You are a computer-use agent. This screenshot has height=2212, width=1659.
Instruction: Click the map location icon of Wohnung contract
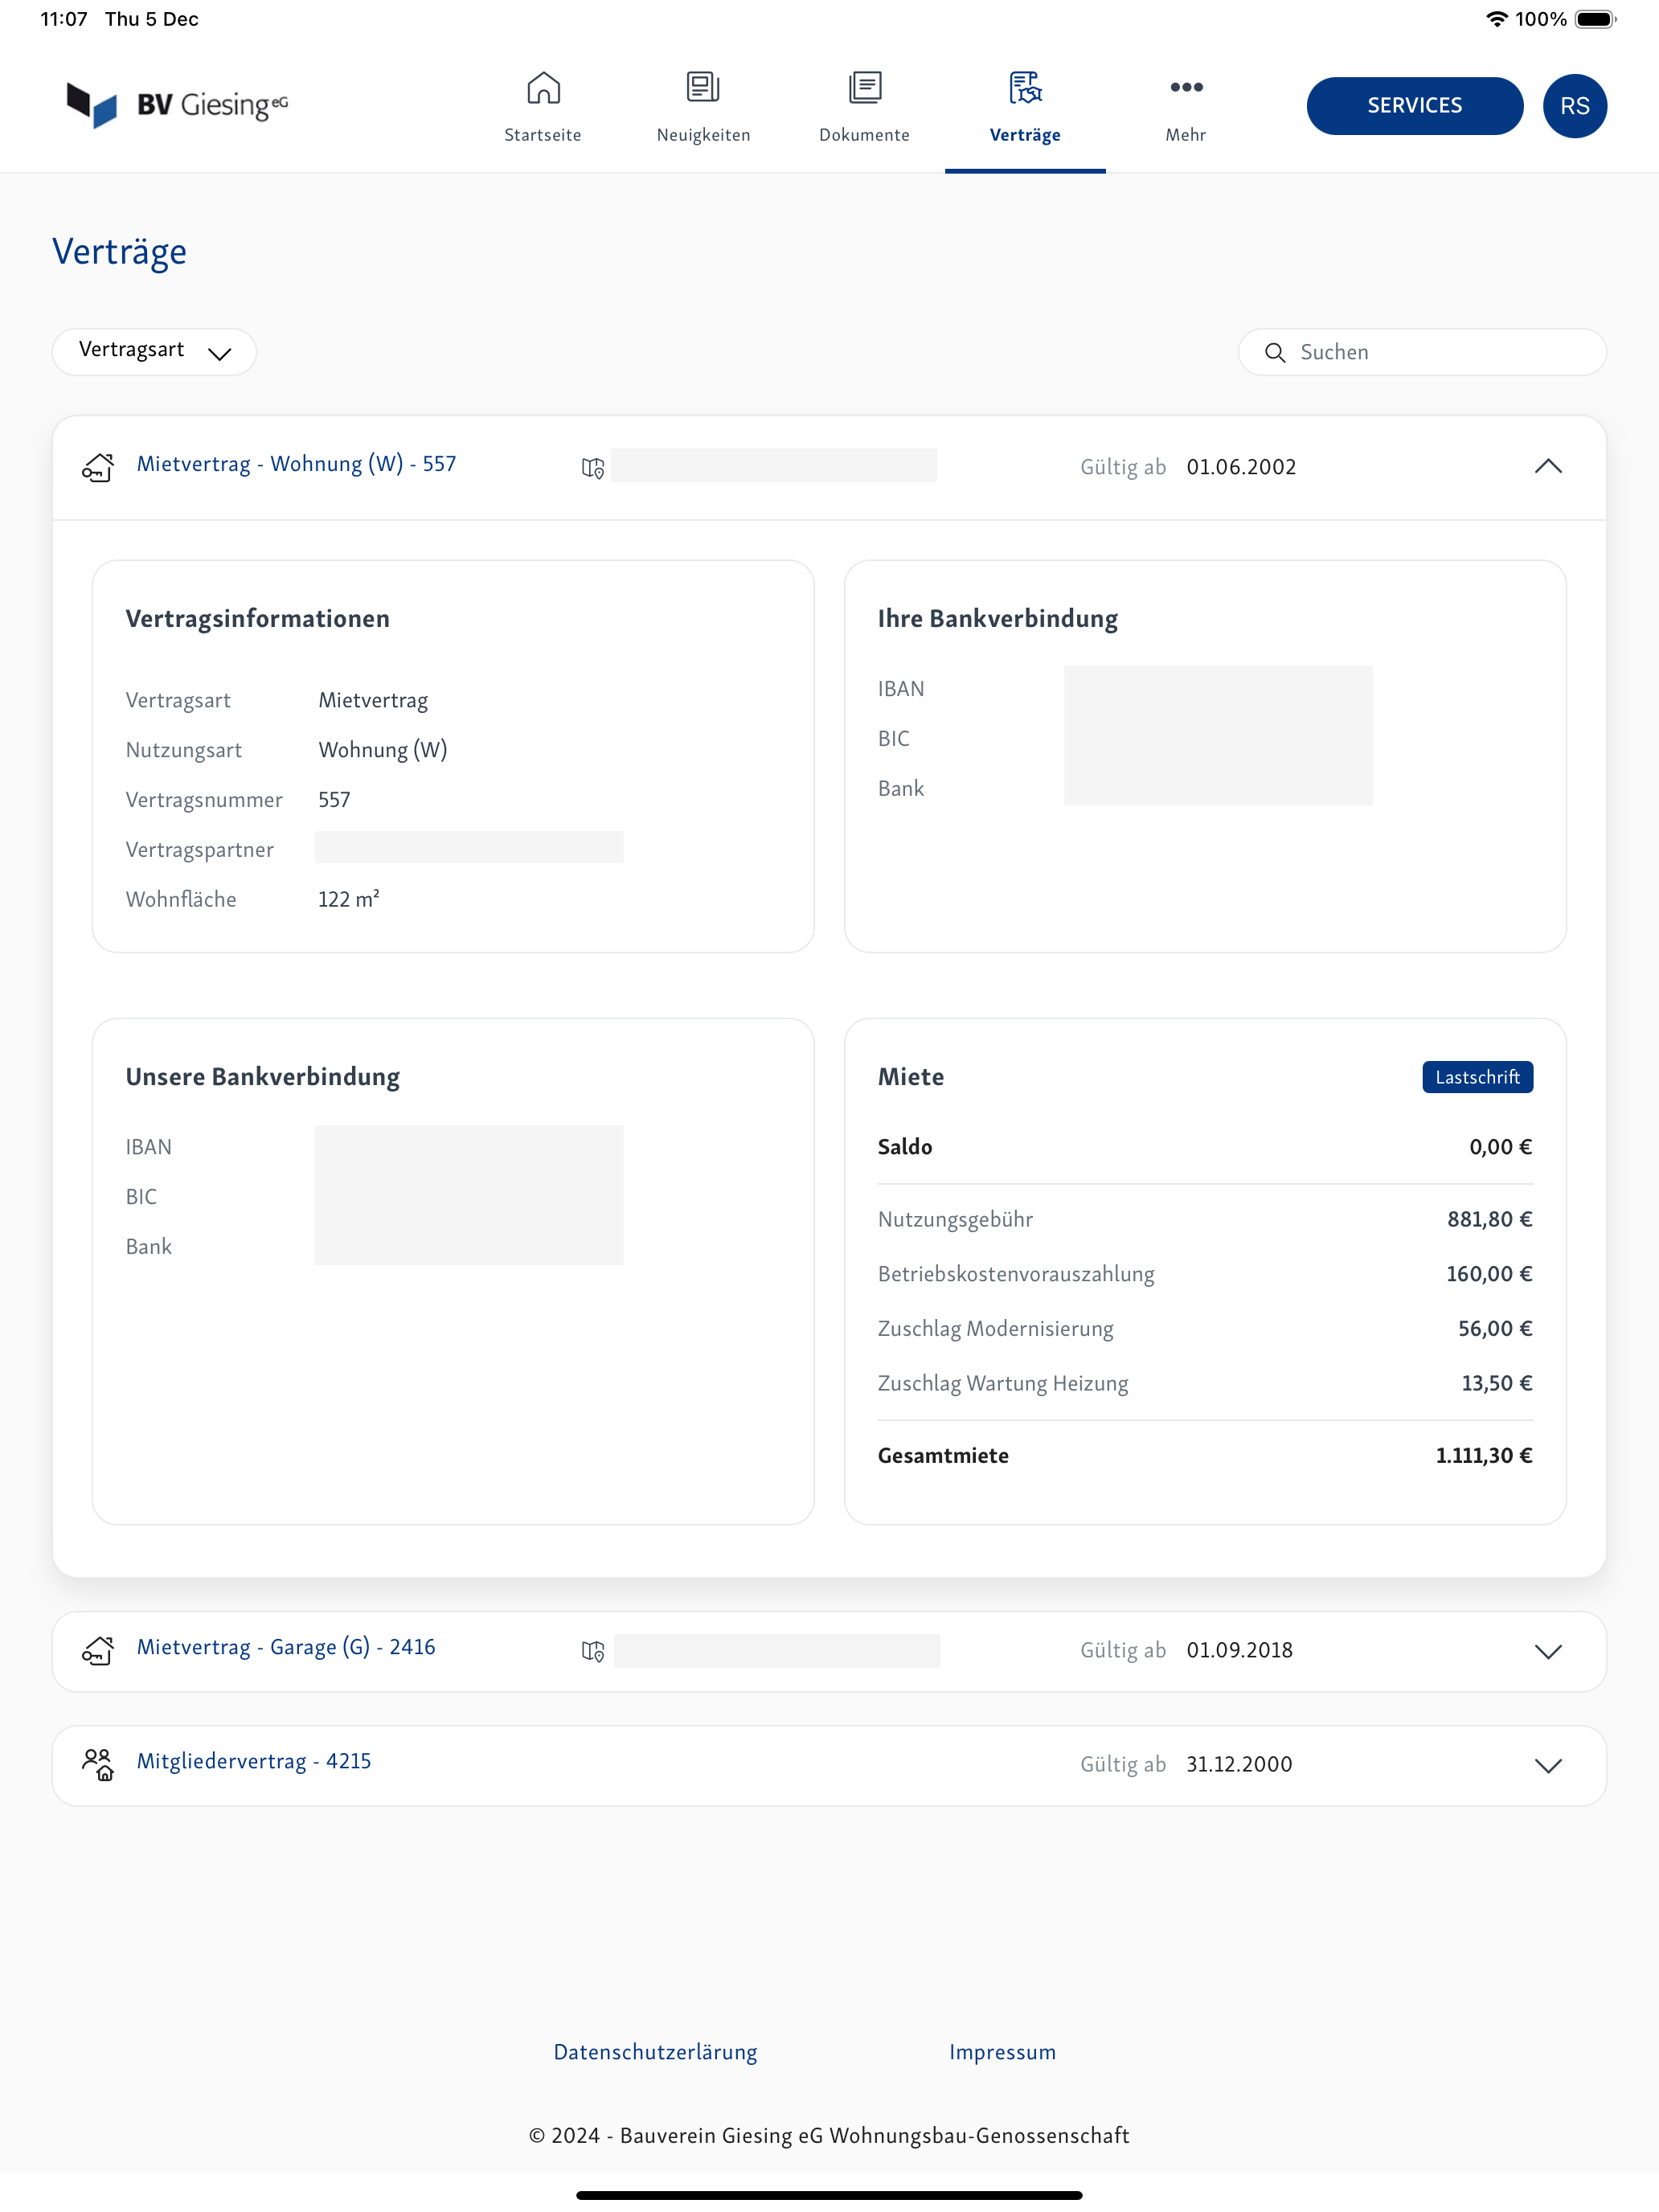pos(593,468)
